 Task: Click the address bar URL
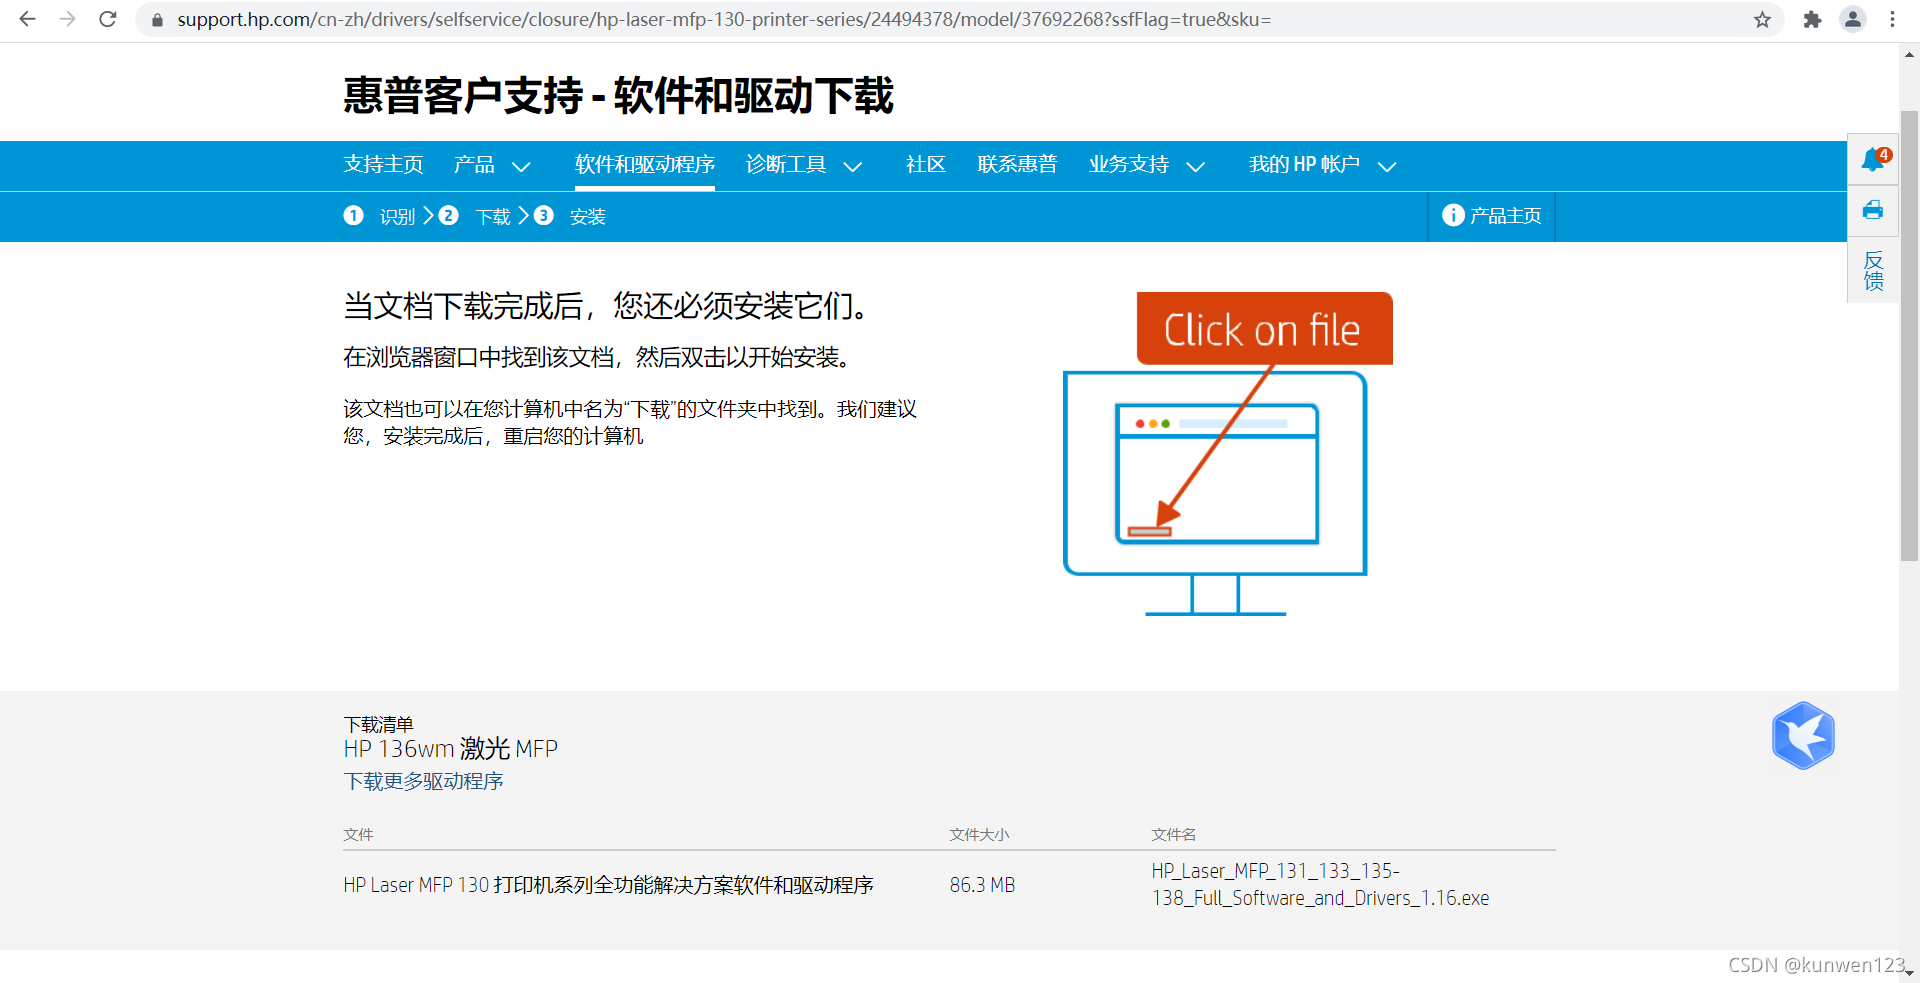pos(724,20)
